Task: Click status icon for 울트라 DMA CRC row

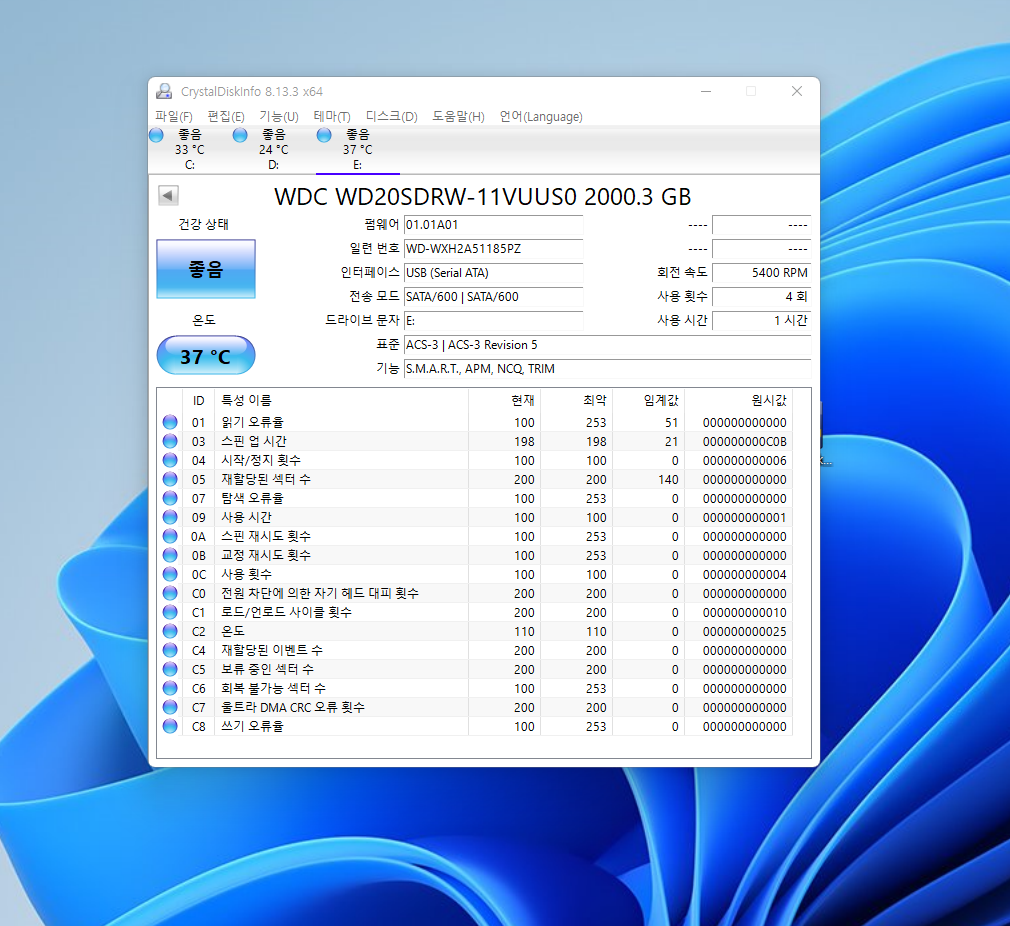Action: 170,707
